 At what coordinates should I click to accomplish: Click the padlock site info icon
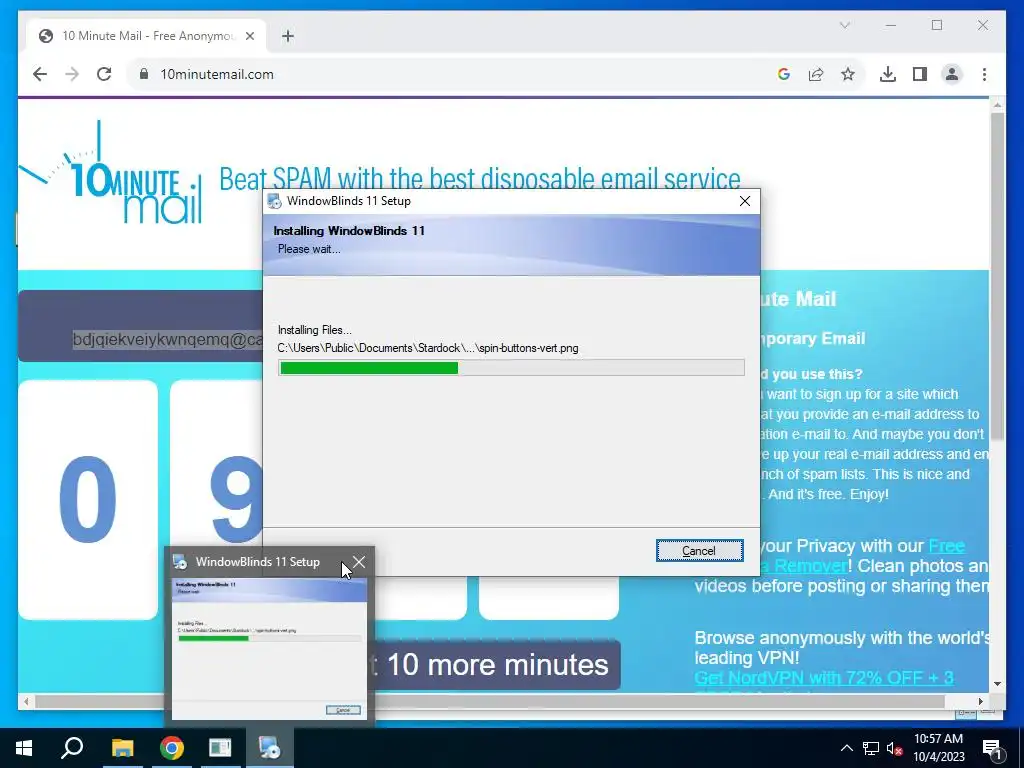tap(144, 74)
